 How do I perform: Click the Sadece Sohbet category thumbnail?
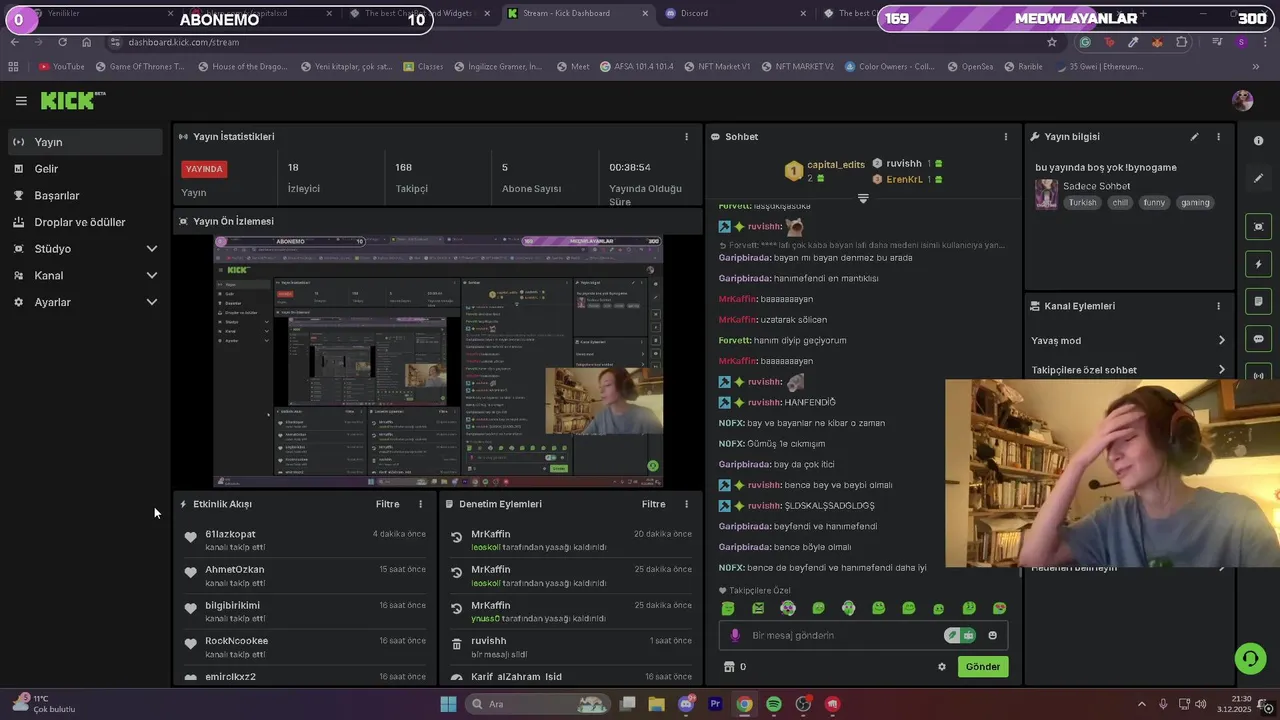[1046, 194]
